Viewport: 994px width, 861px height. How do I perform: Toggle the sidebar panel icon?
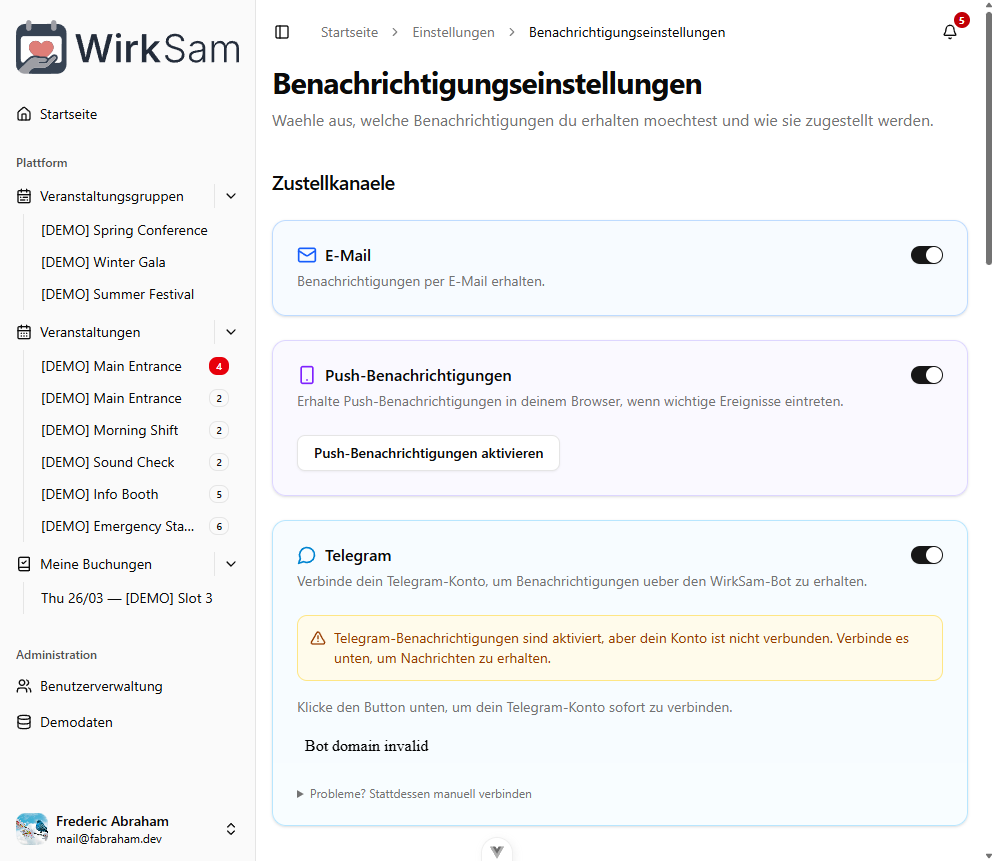tap(282, 32)
